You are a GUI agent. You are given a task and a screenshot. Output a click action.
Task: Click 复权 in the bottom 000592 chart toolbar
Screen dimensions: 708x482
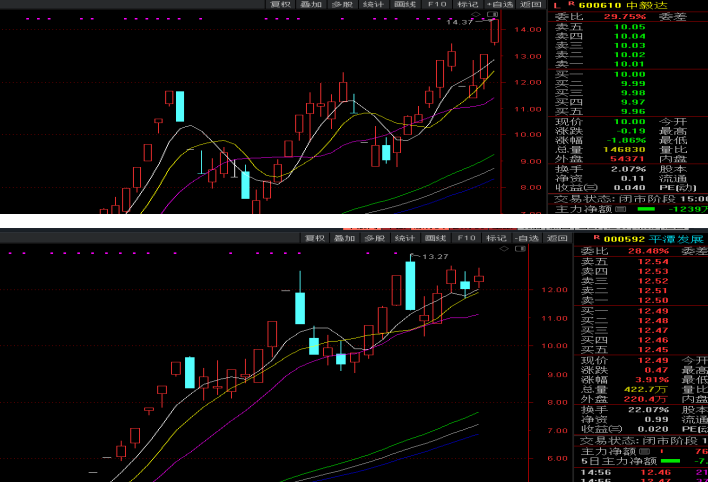315,238
